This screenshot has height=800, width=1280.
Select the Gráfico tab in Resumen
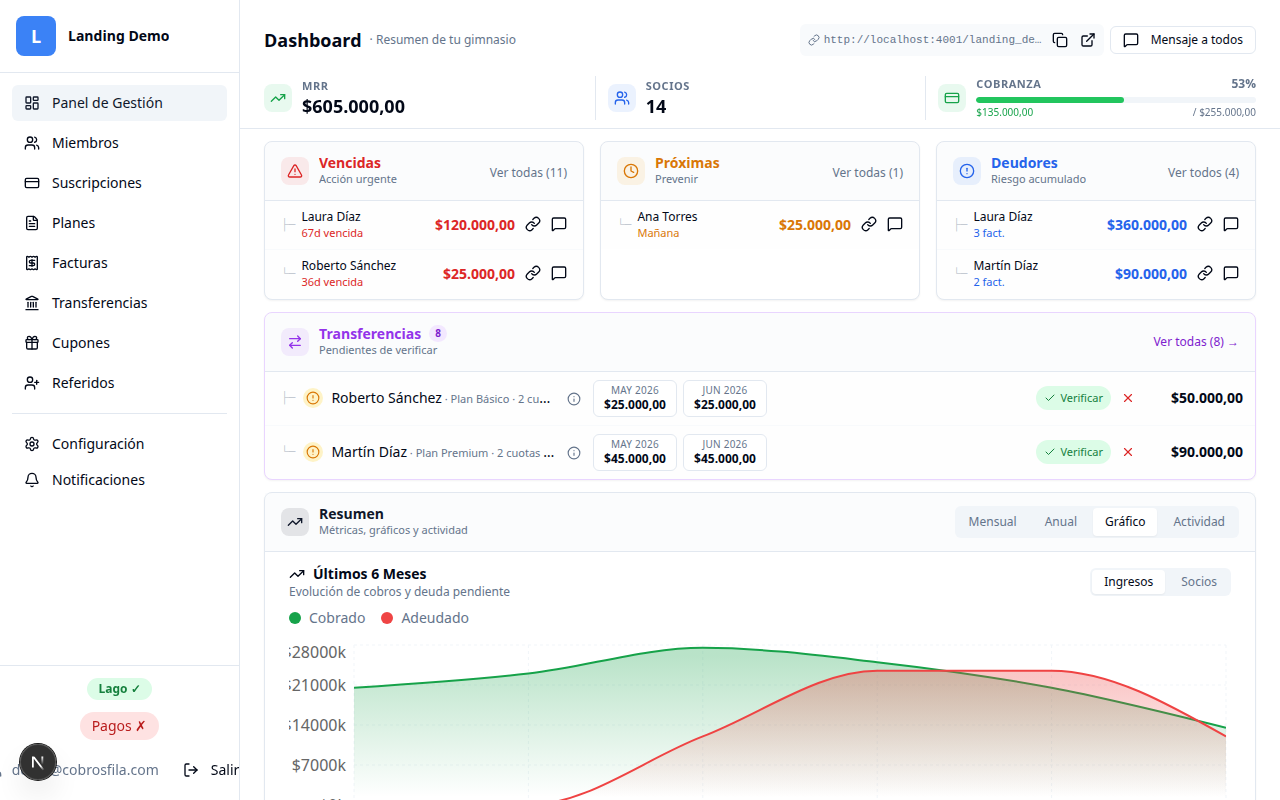tap(1125, 522)
